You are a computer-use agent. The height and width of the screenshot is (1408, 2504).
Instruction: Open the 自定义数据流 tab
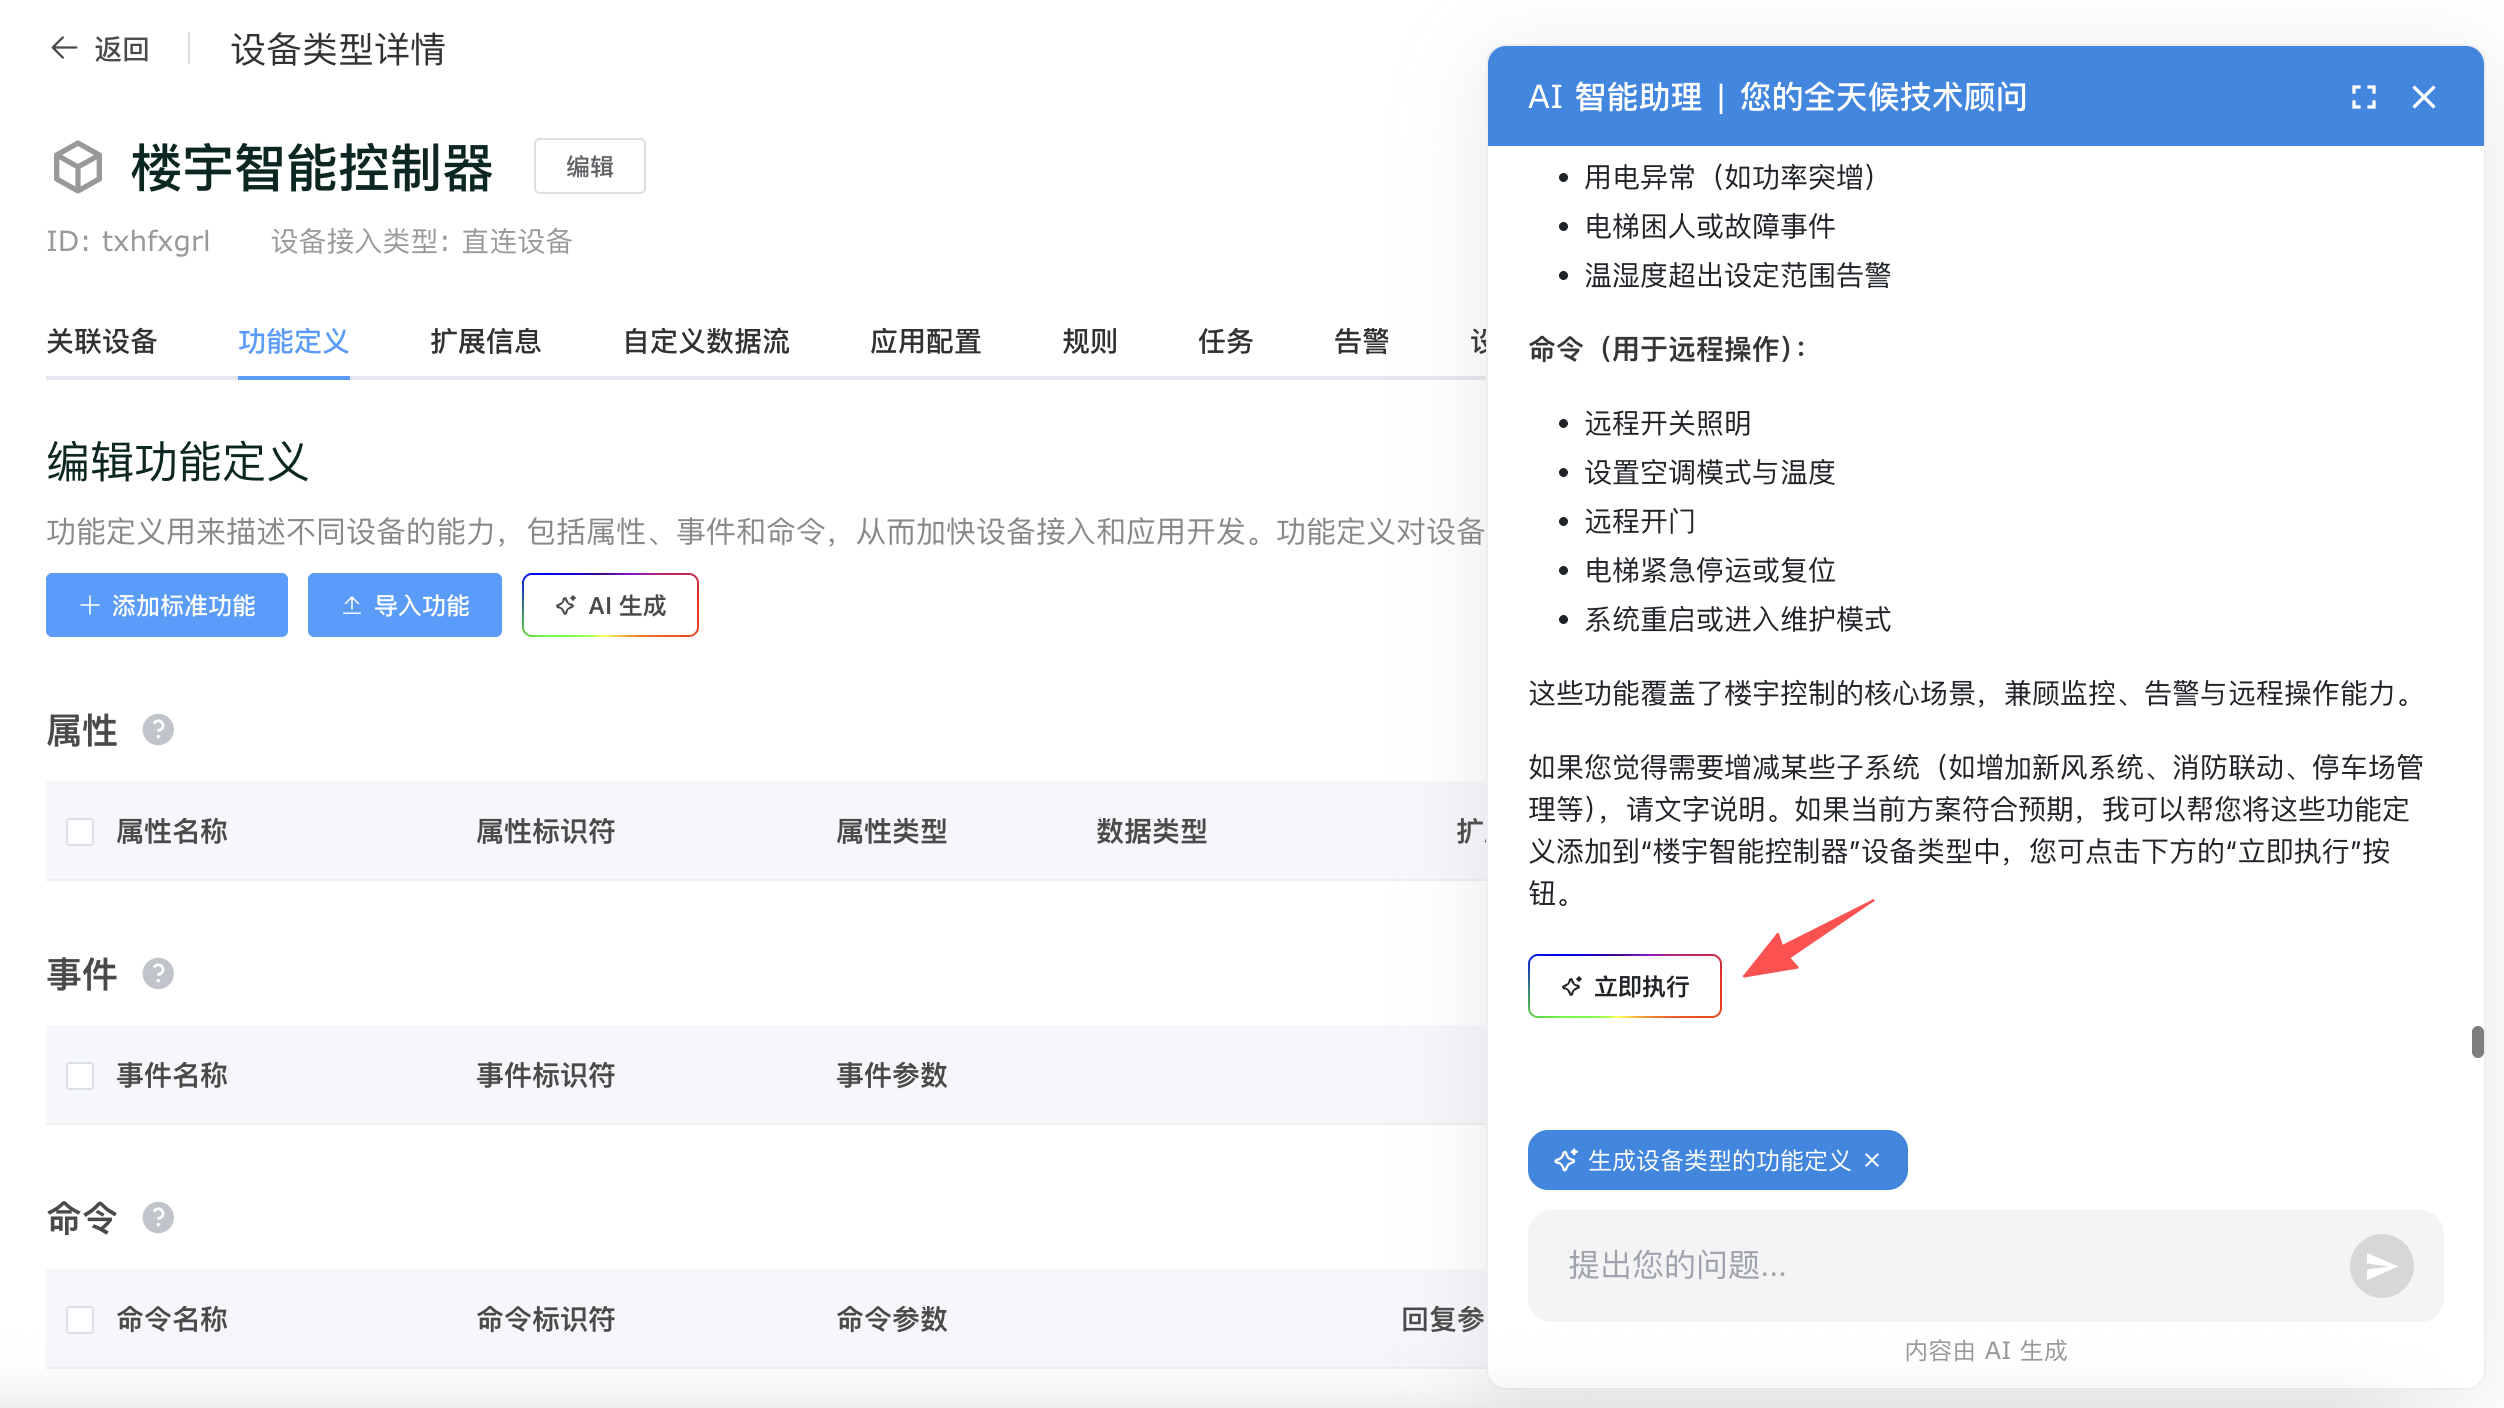pyautogui.click(x=706, y=342)
